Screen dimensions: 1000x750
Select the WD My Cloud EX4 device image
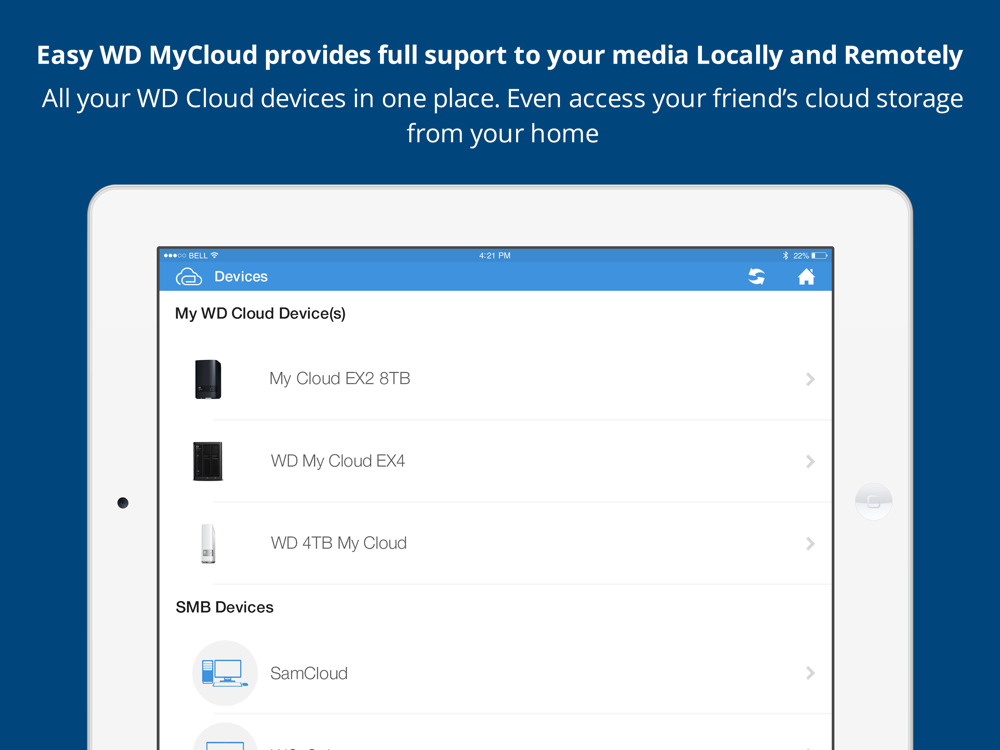pyautogui.click(x=208, y=461)
